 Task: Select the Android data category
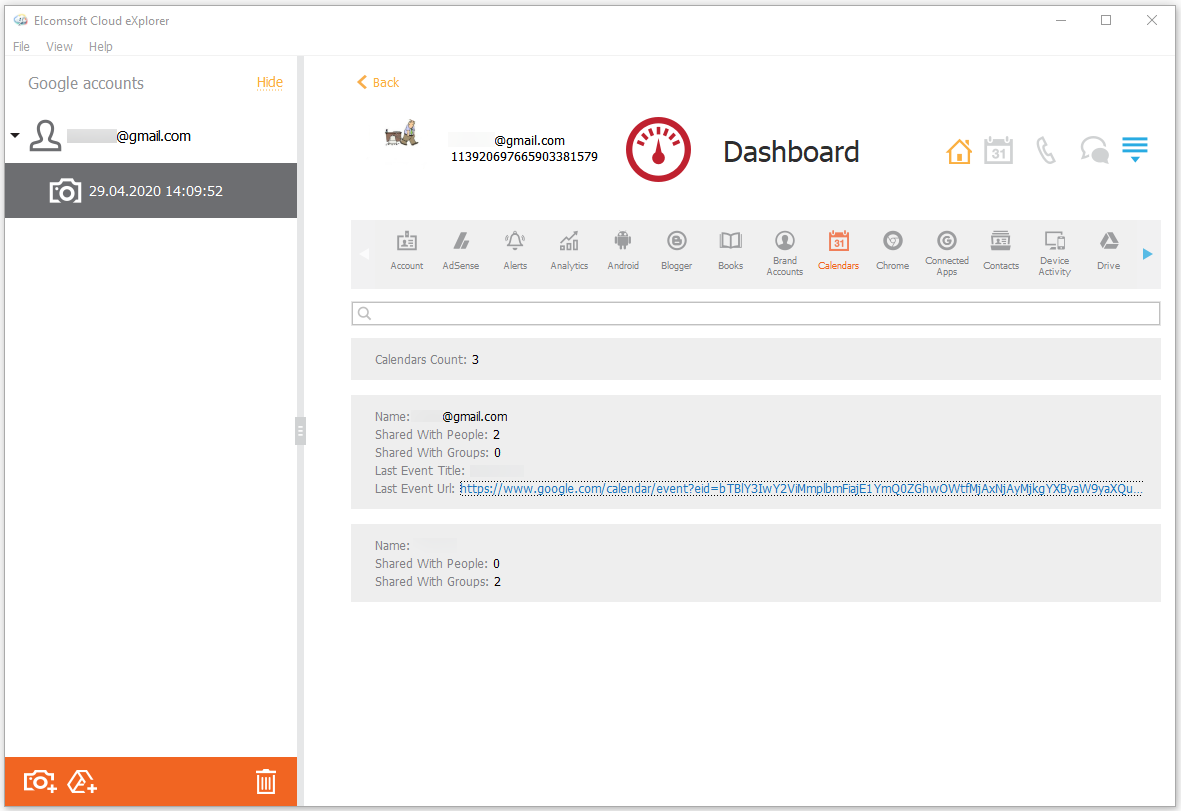622,252
